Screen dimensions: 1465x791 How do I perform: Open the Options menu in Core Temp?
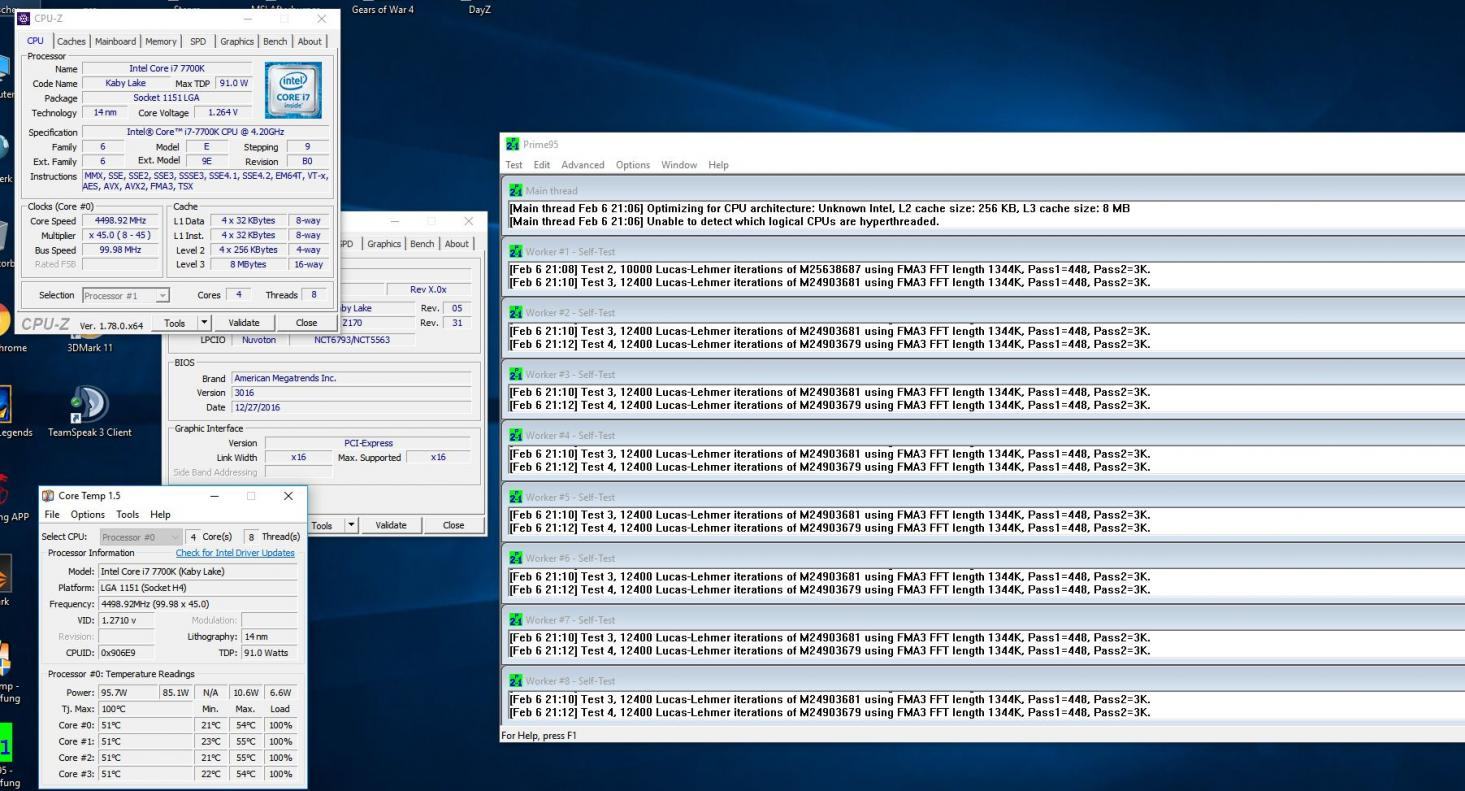click(88, 514)
